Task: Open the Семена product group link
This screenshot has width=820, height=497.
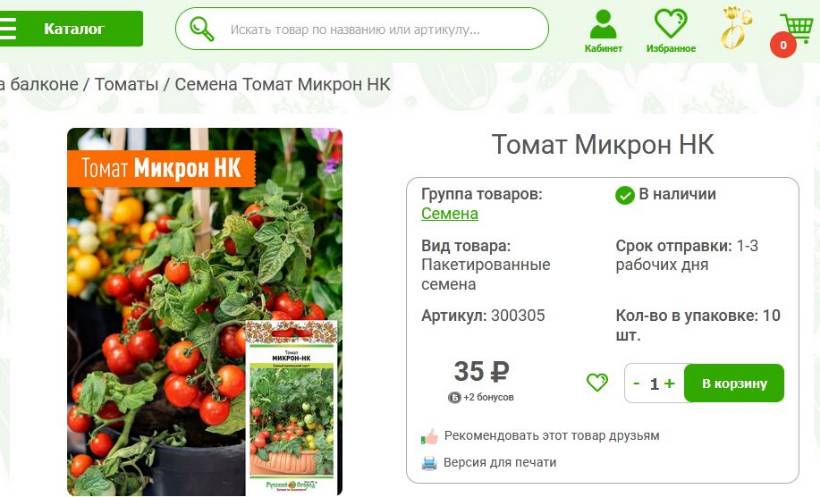Action: [450, 213]
